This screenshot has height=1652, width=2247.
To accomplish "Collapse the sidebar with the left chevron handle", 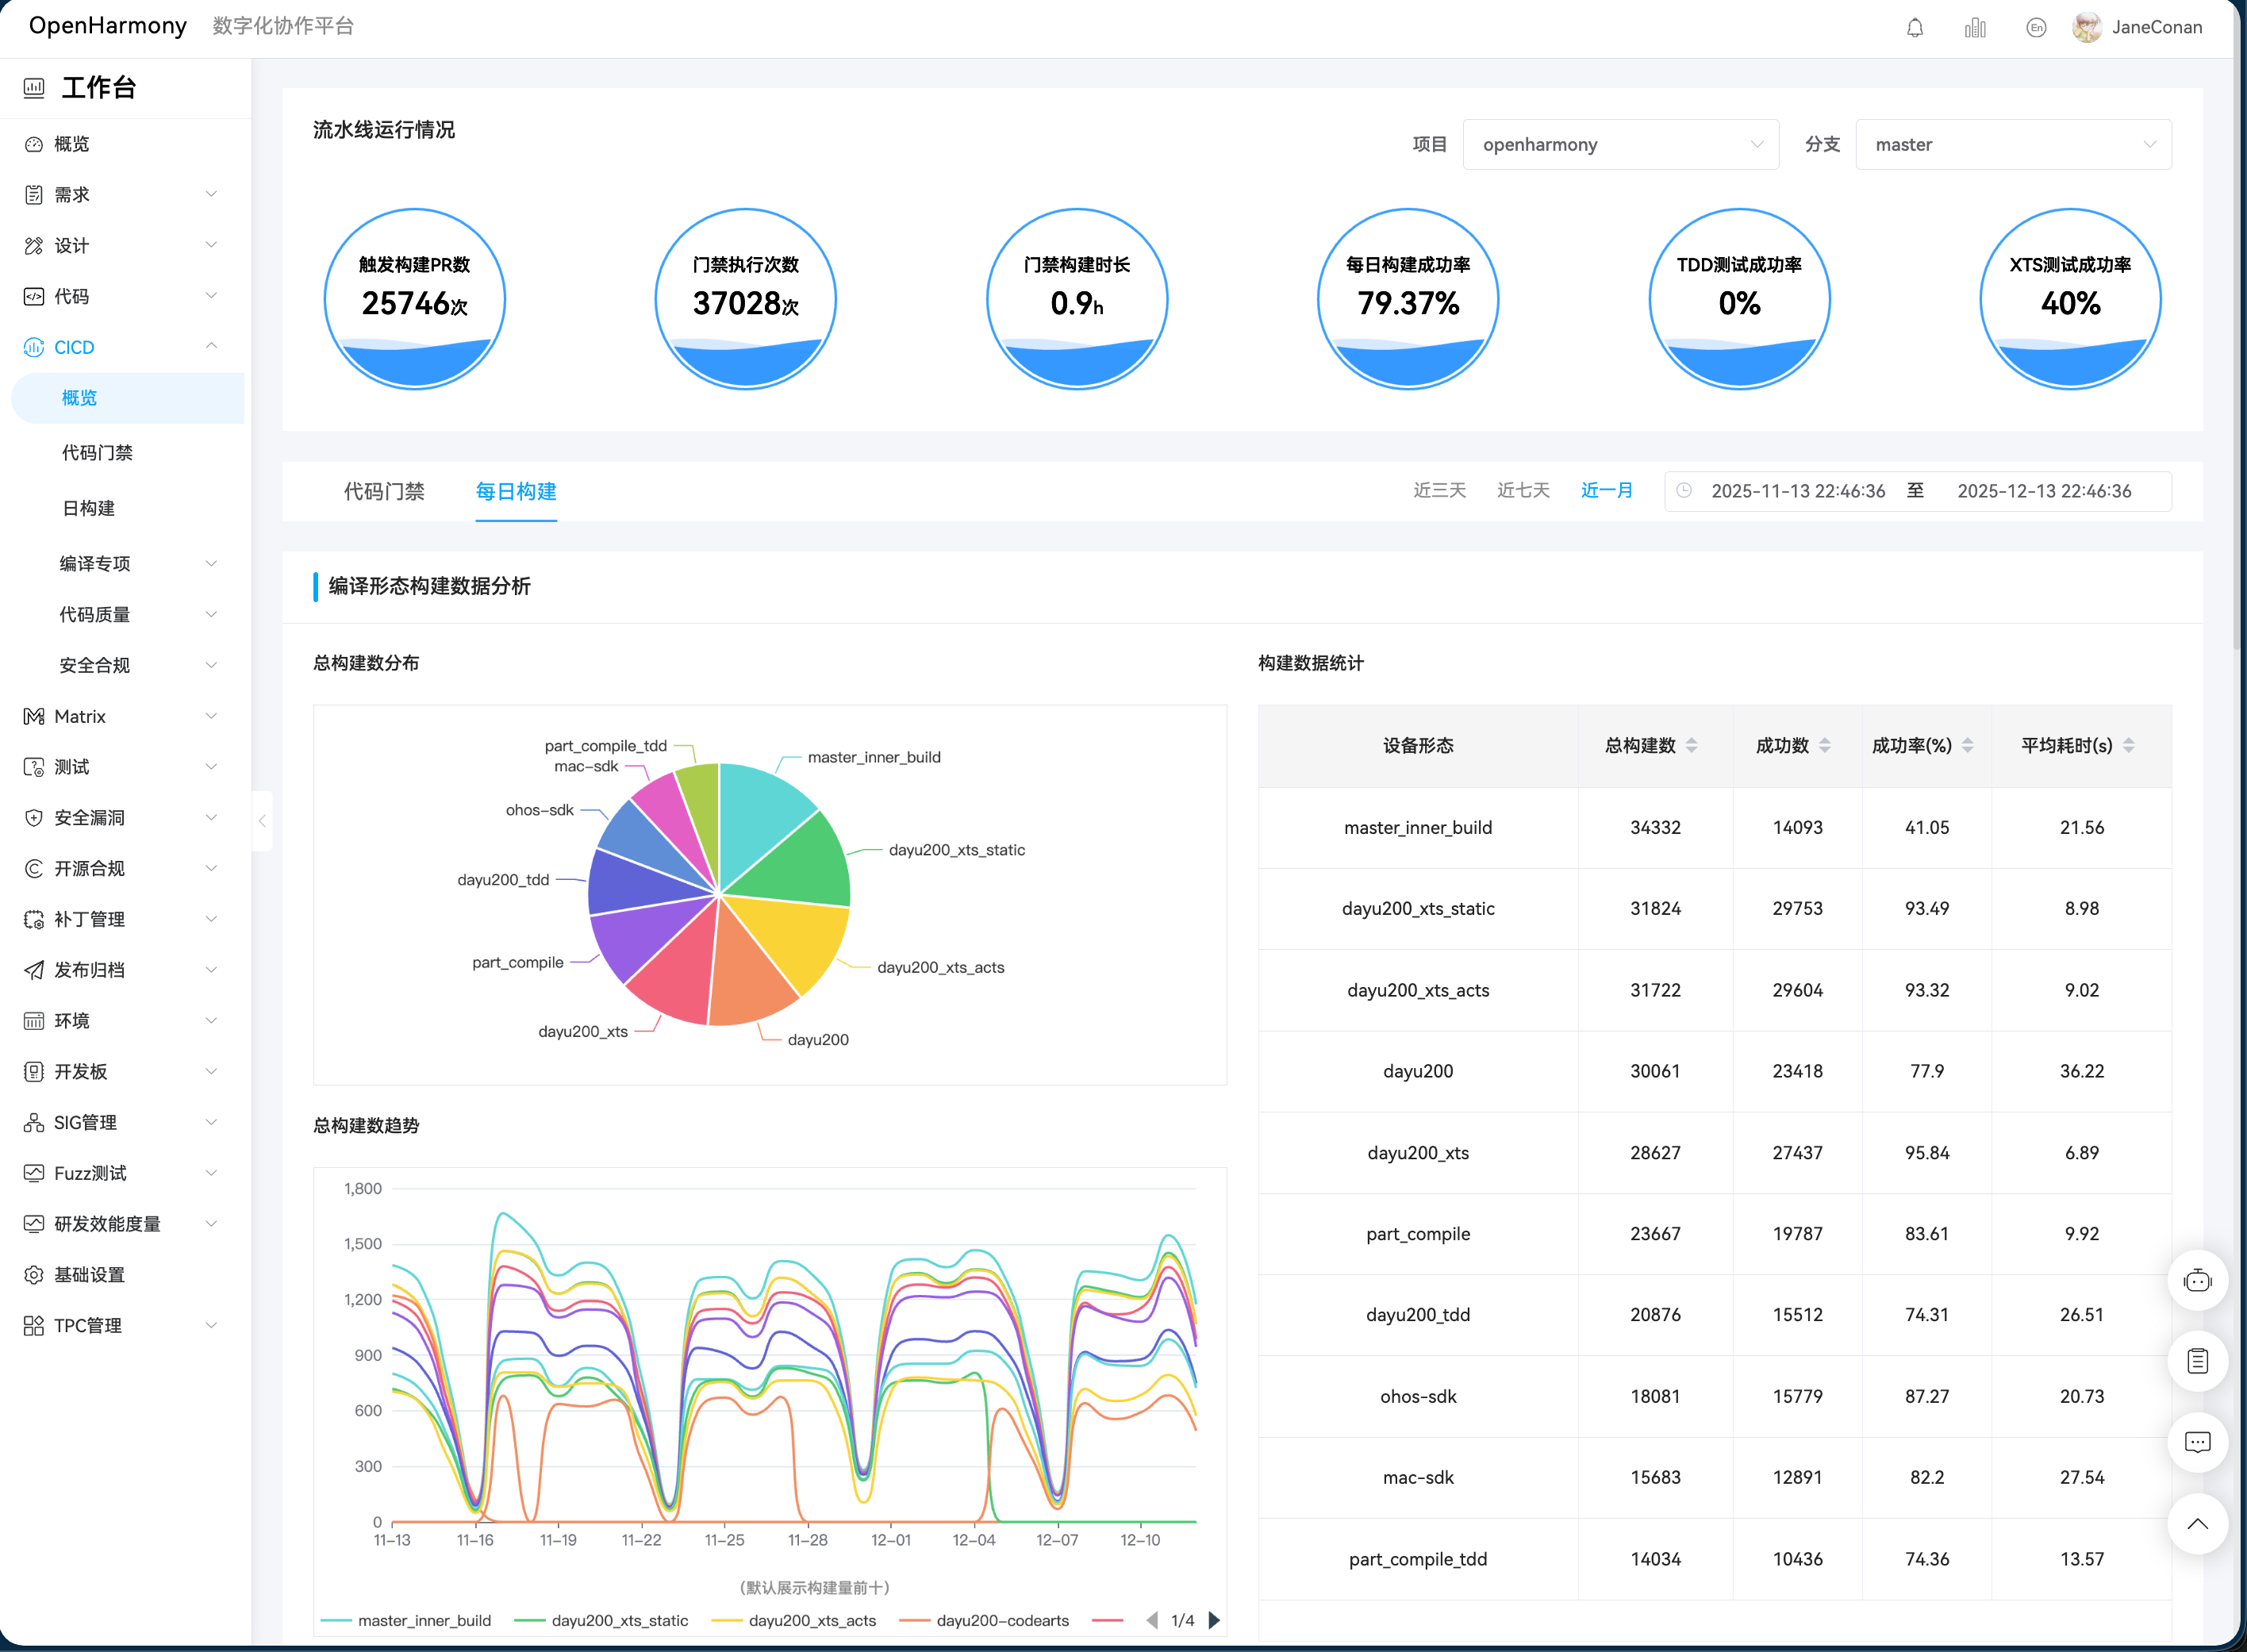I will click(262, 821).
